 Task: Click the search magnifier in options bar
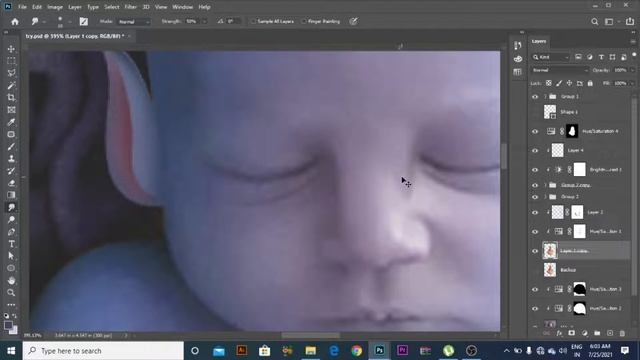click(x=595, y=22)
